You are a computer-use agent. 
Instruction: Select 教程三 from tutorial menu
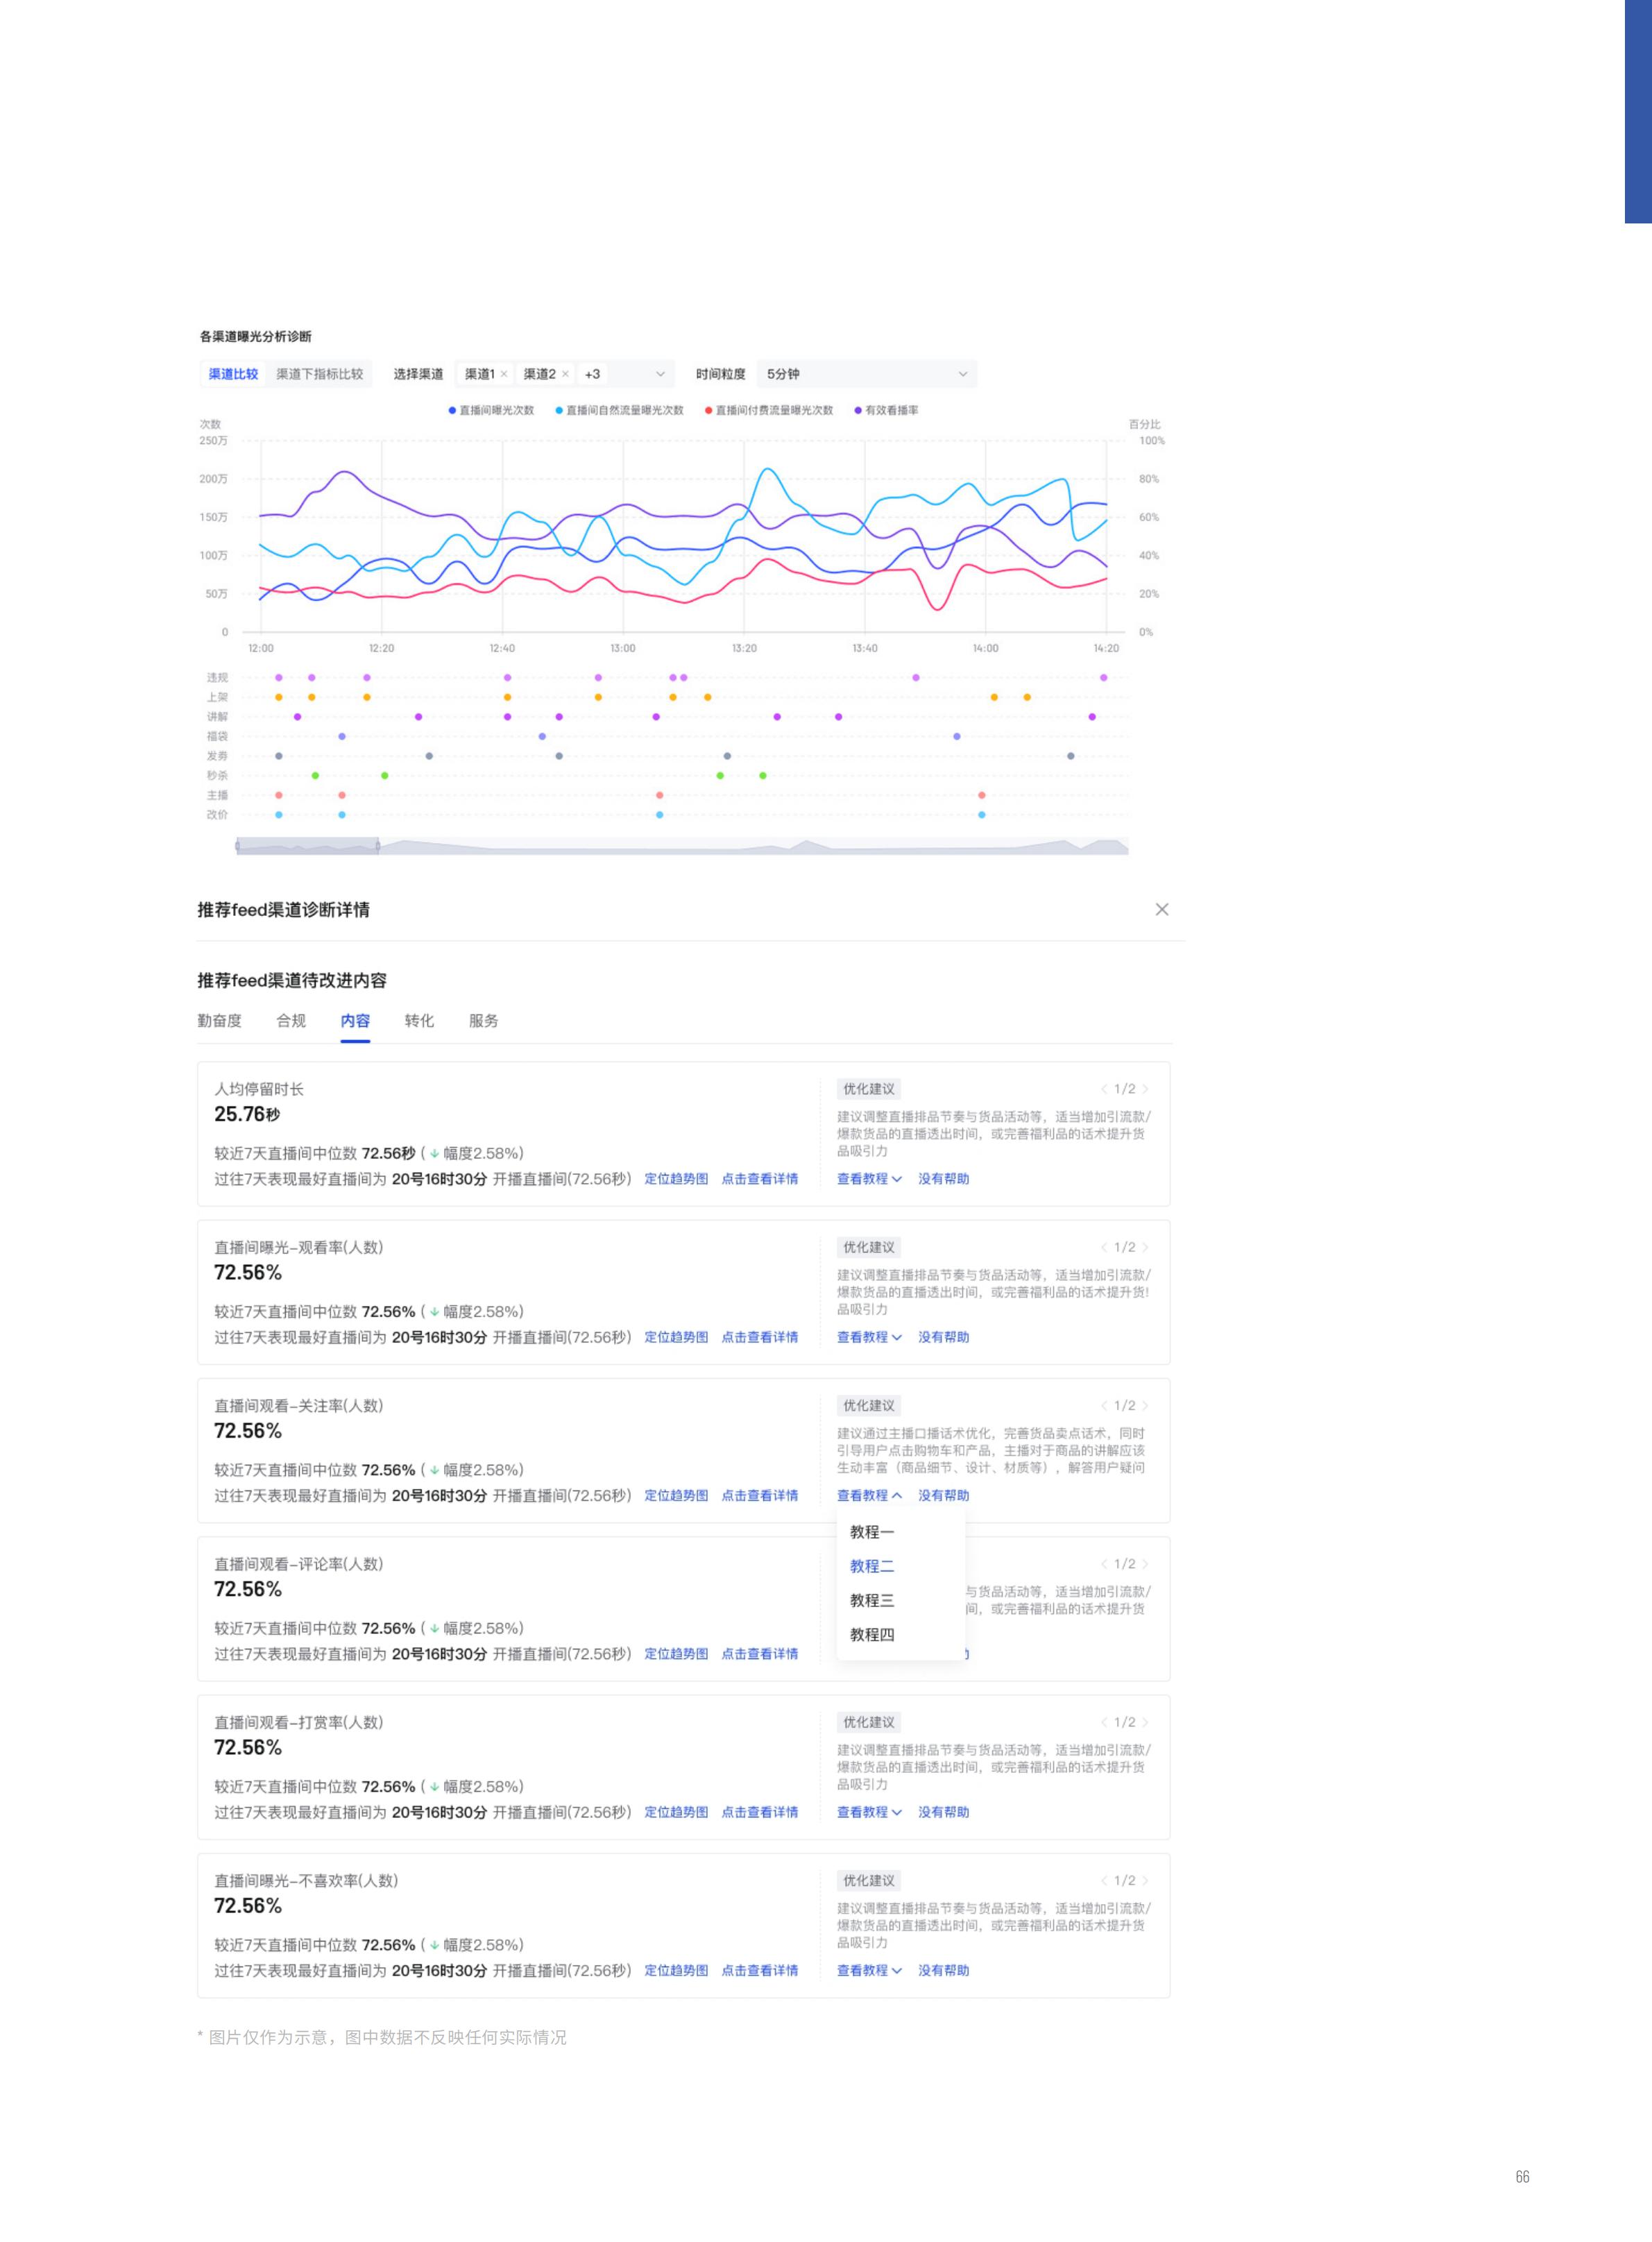click(900, 1600)
